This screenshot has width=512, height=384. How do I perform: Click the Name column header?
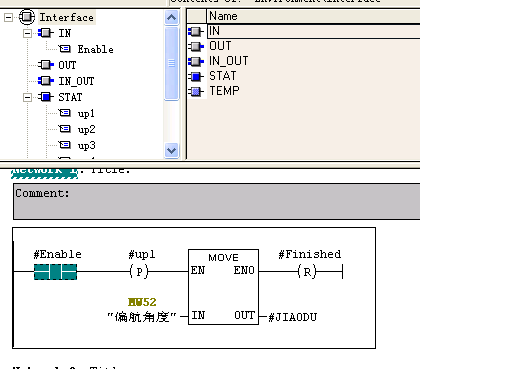coord(313,16)
